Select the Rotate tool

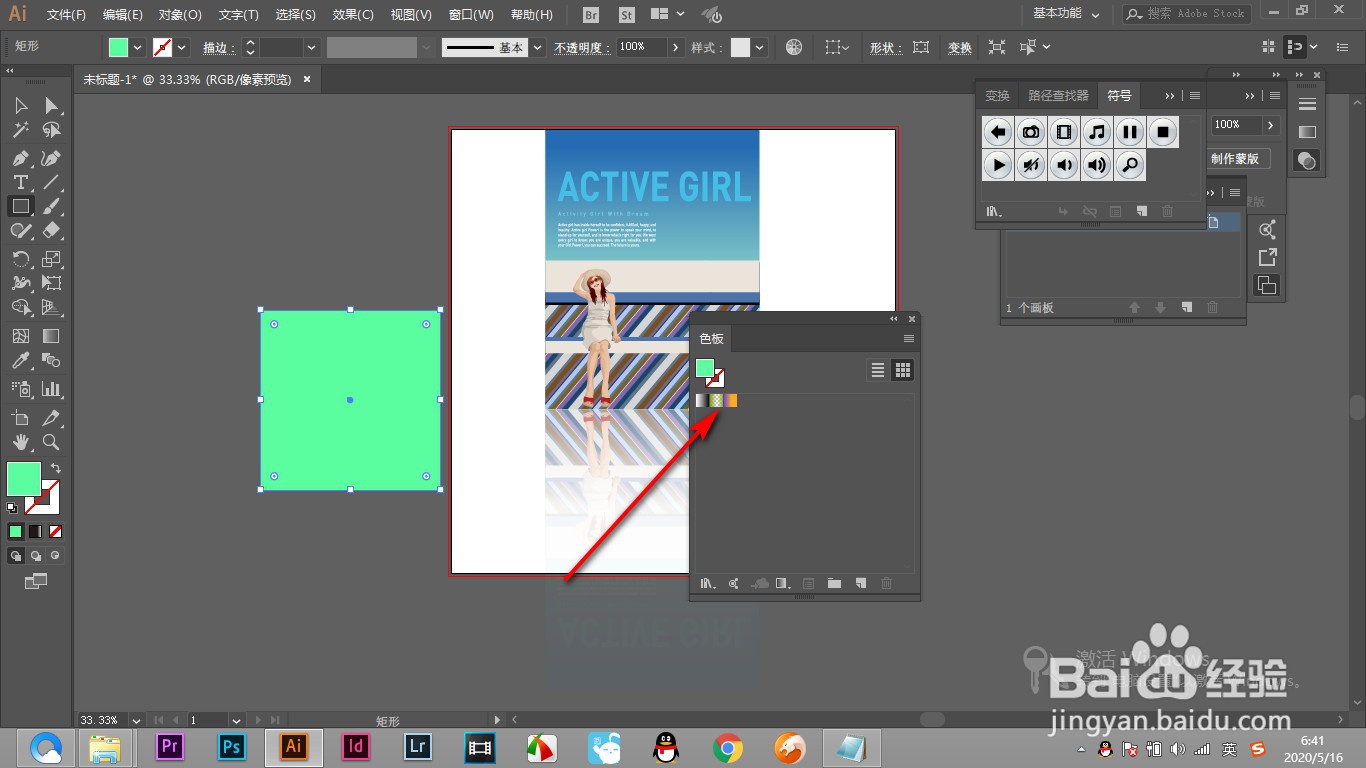click(20, 259)
